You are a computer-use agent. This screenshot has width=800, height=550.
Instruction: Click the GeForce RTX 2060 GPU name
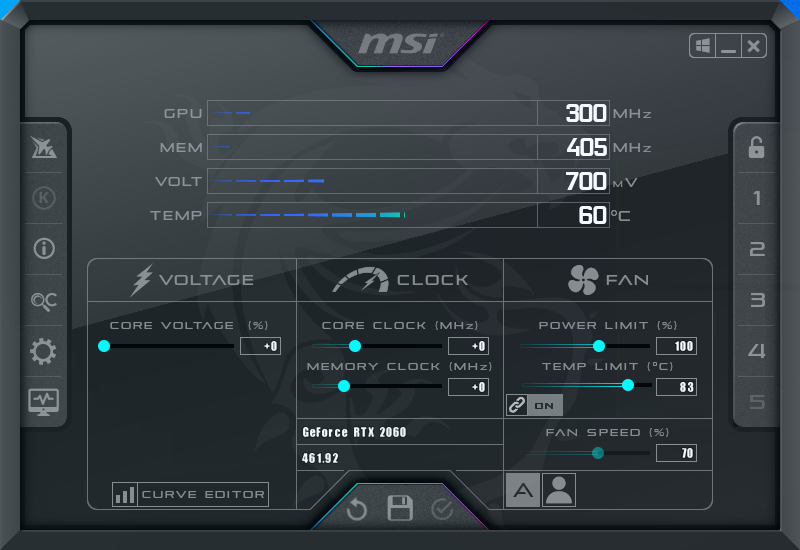point(354,432)
